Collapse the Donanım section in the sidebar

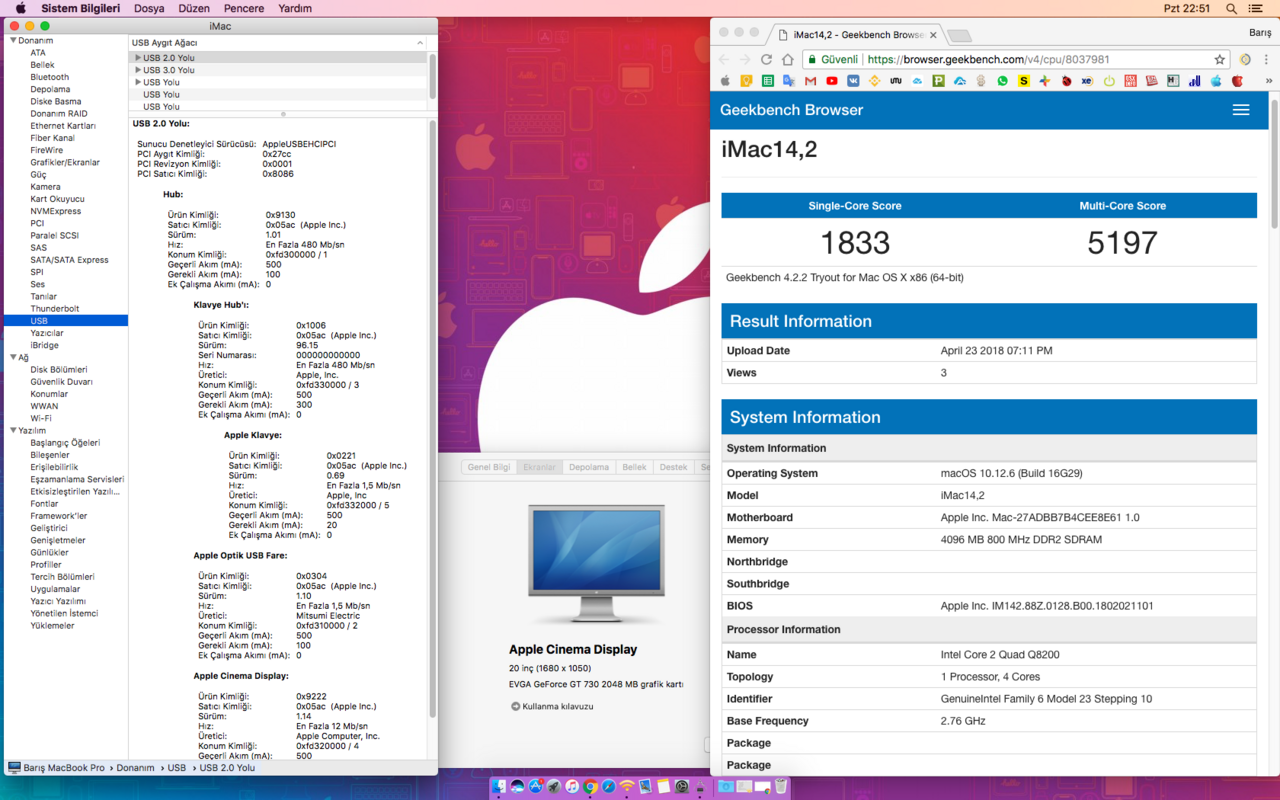pyautogui.click(x=13, y=40)
